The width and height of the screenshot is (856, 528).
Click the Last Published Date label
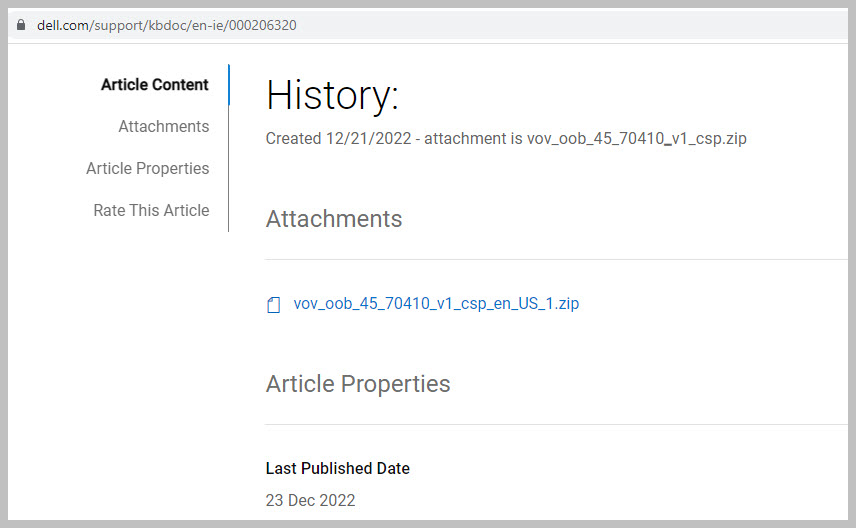tap(337, 468)
